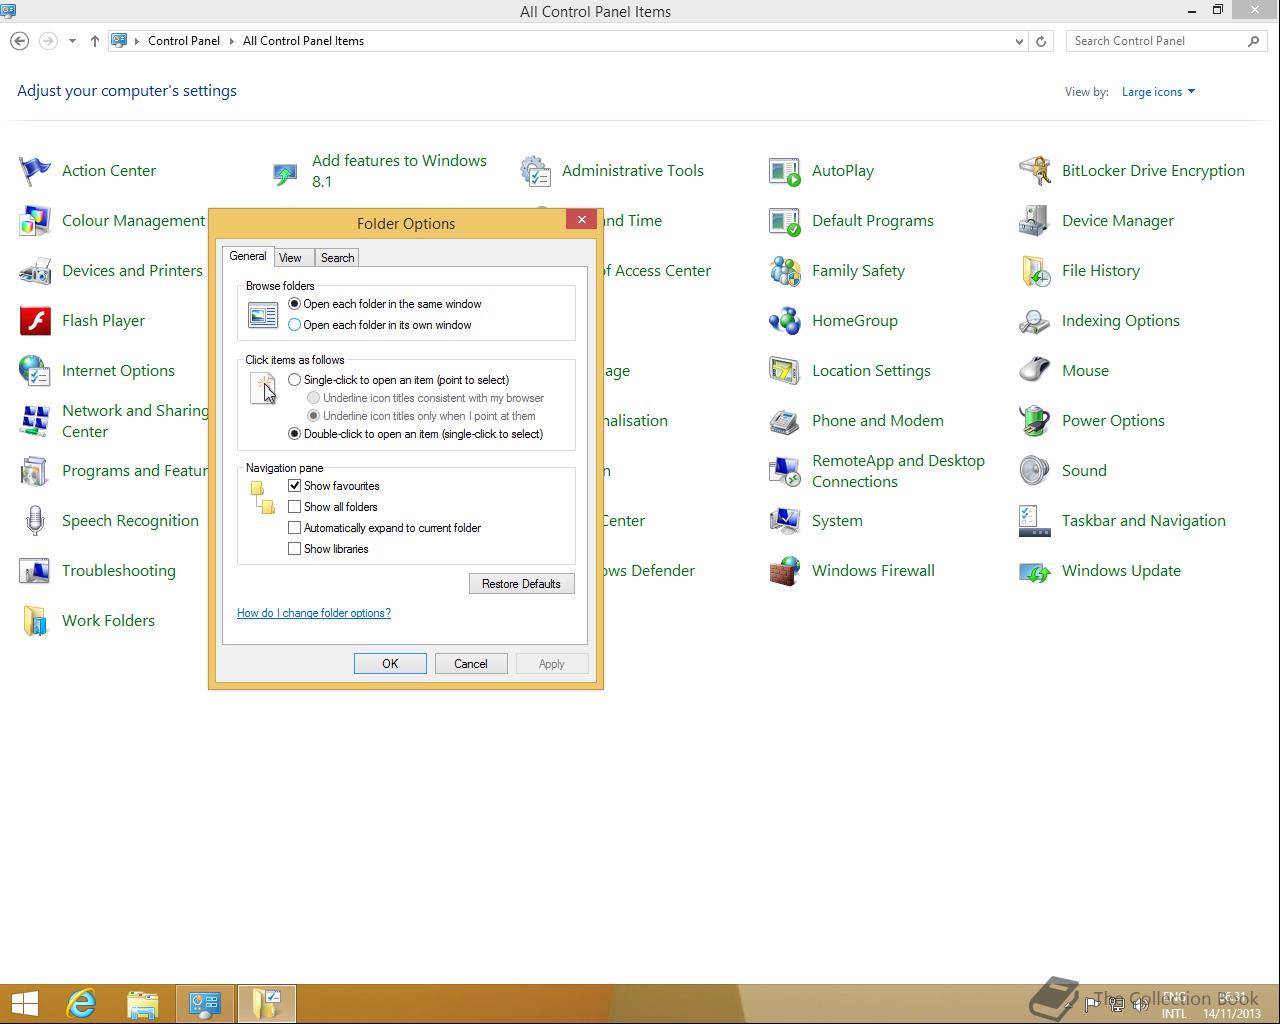
Task: Go up one level with Up arrow
Action: (x=94, y=41)
